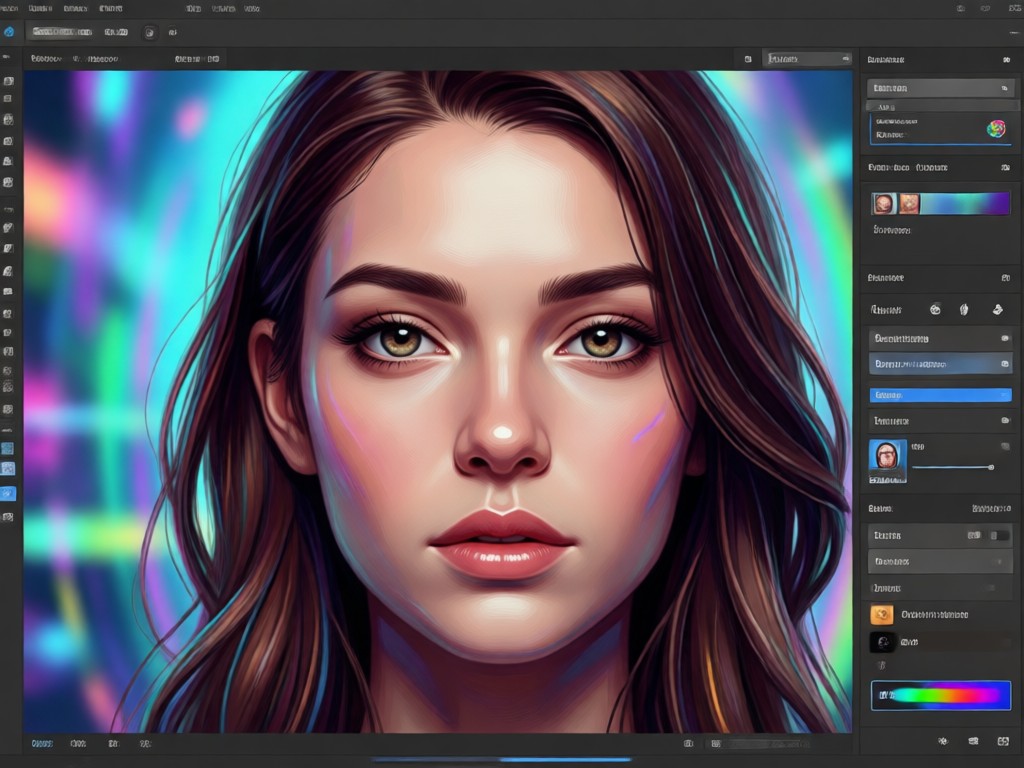The image size is (1024, 768).
Task: Click the black rounded icon in right panel
Action: pyautogui.click(x=882, y=642)
